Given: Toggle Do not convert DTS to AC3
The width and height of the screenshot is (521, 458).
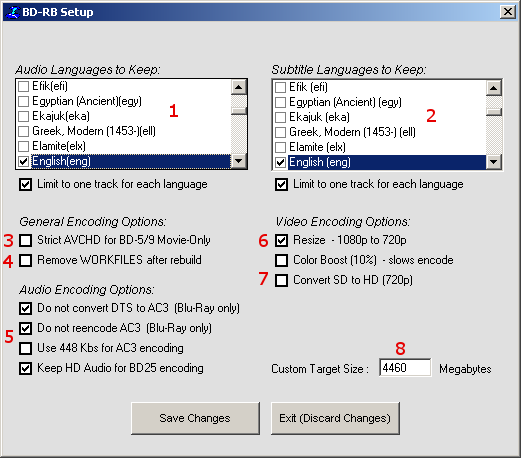Looking at the screenshot, I should pyautogui.click(x=26, y=308).
